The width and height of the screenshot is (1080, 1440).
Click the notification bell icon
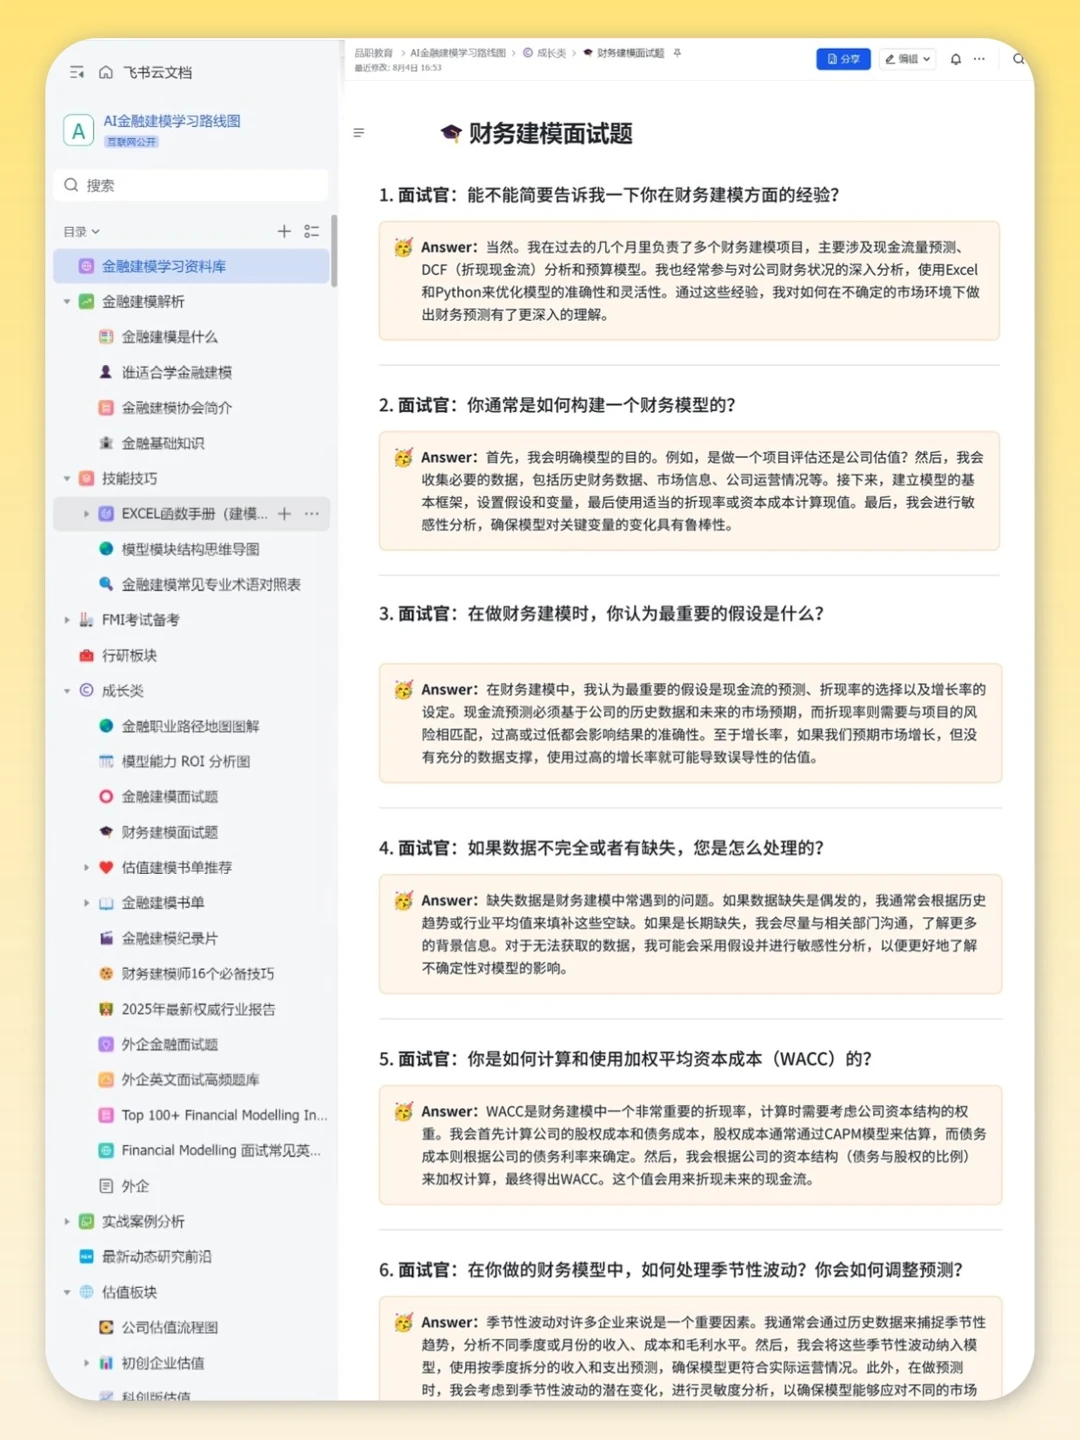tap(956, 59)
